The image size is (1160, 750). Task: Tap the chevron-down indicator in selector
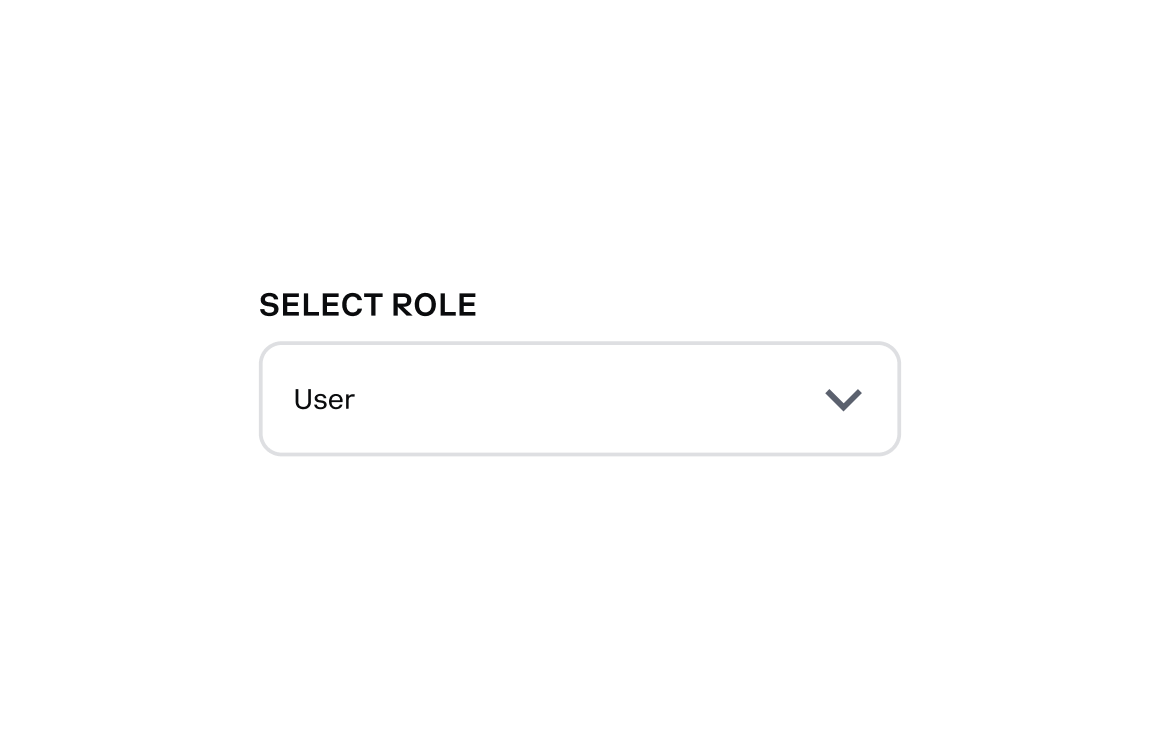843,400
